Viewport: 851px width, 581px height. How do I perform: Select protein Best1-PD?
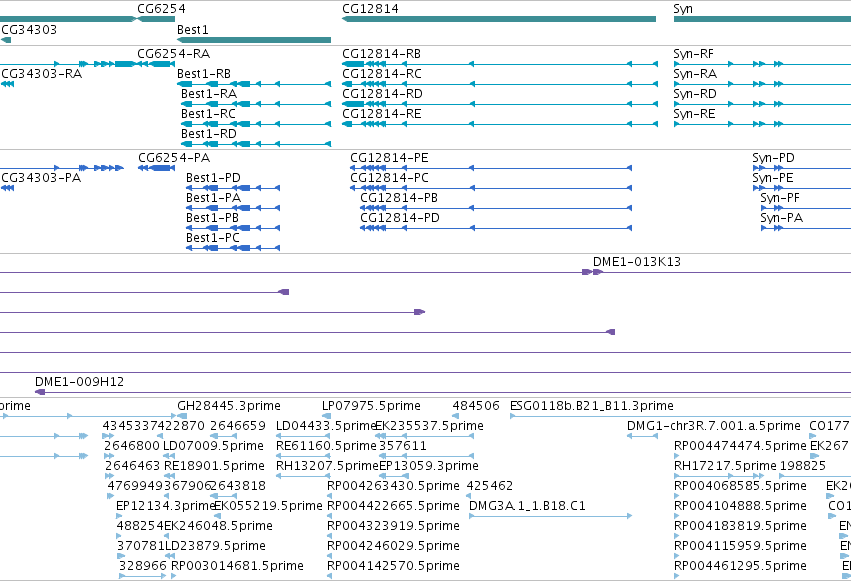tap(213, 178)
